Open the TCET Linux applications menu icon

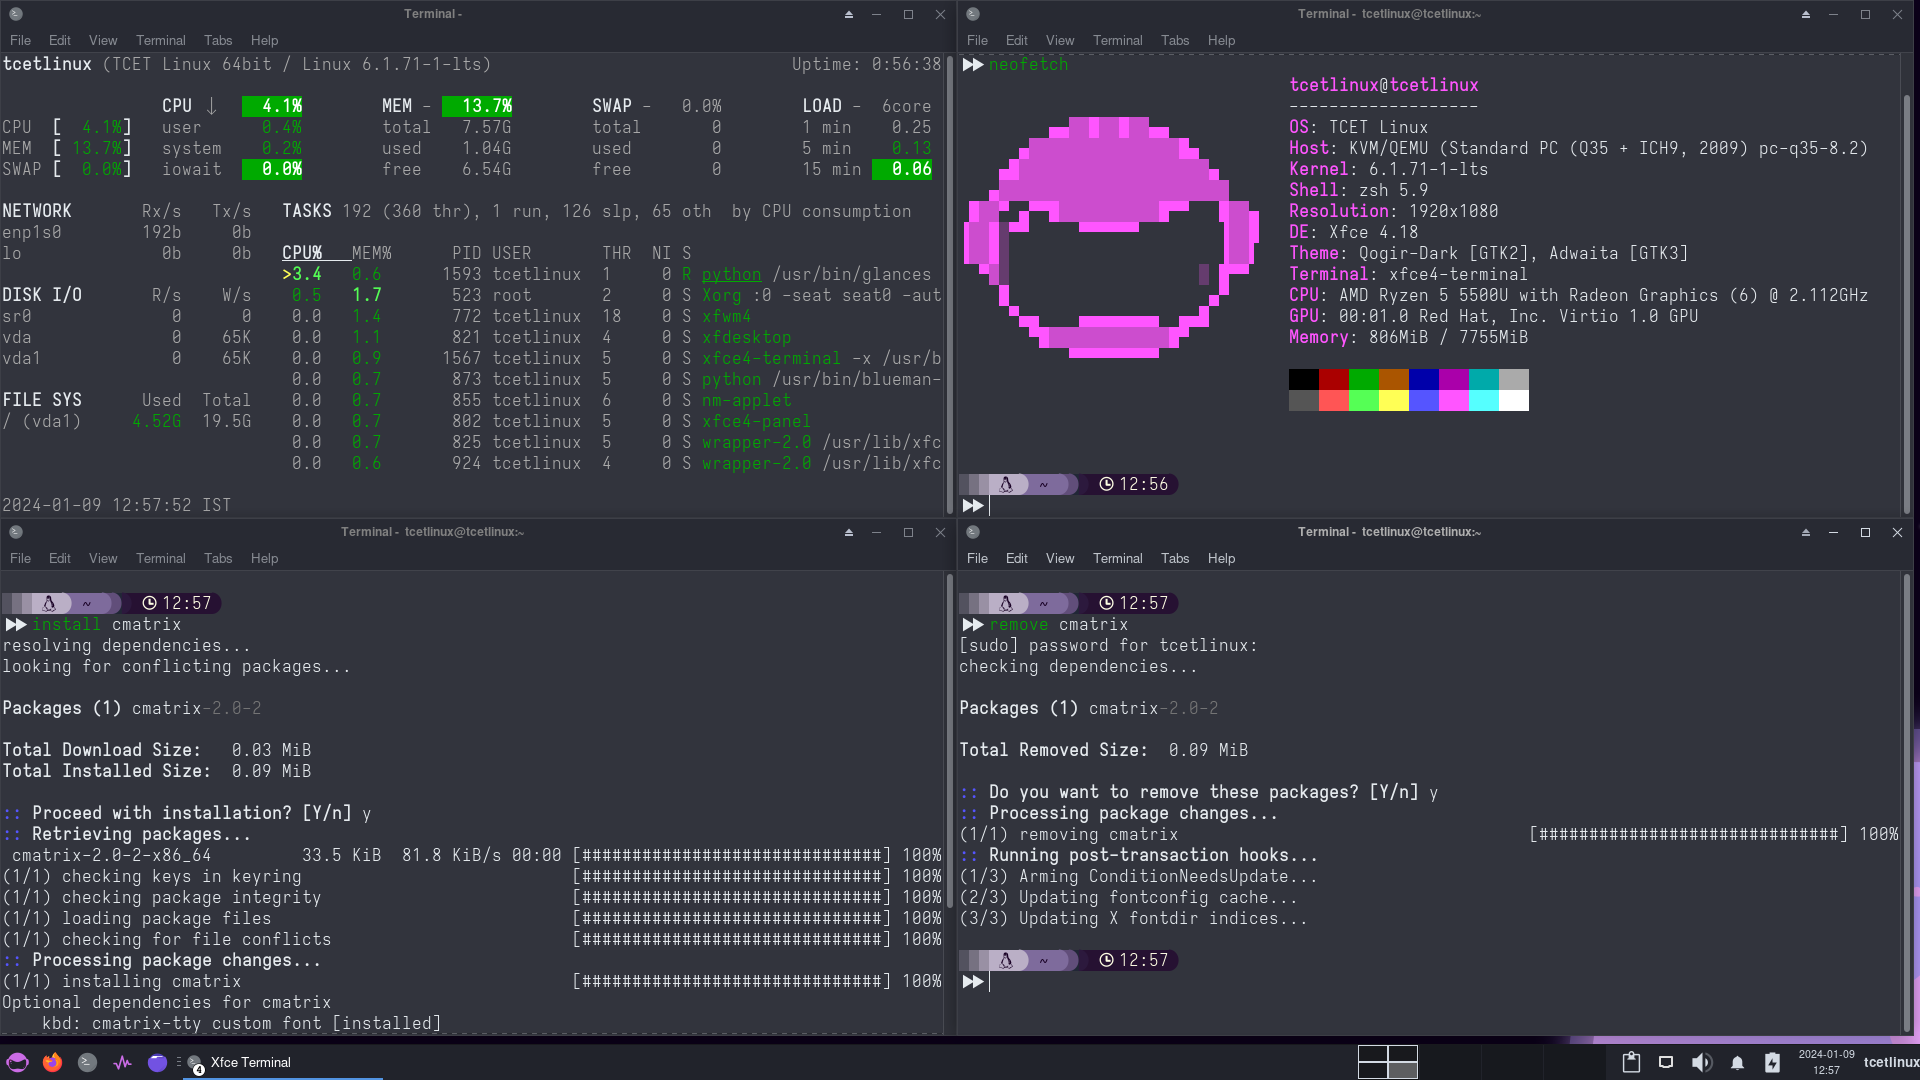17,1062
